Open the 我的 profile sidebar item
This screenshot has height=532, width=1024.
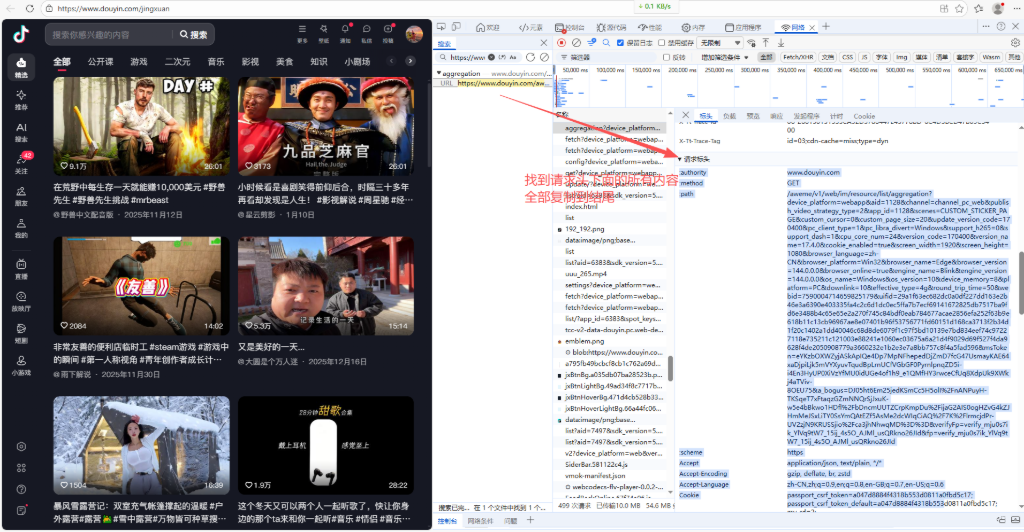coord(21,228)
